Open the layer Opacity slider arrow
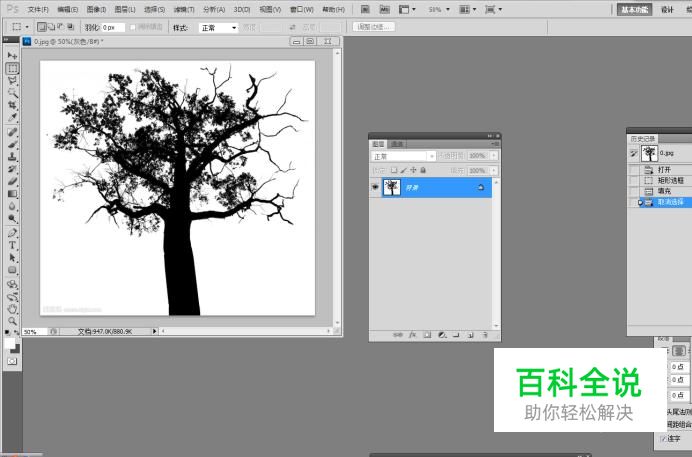This screenshot has height=457, width=692. [494, 156]
